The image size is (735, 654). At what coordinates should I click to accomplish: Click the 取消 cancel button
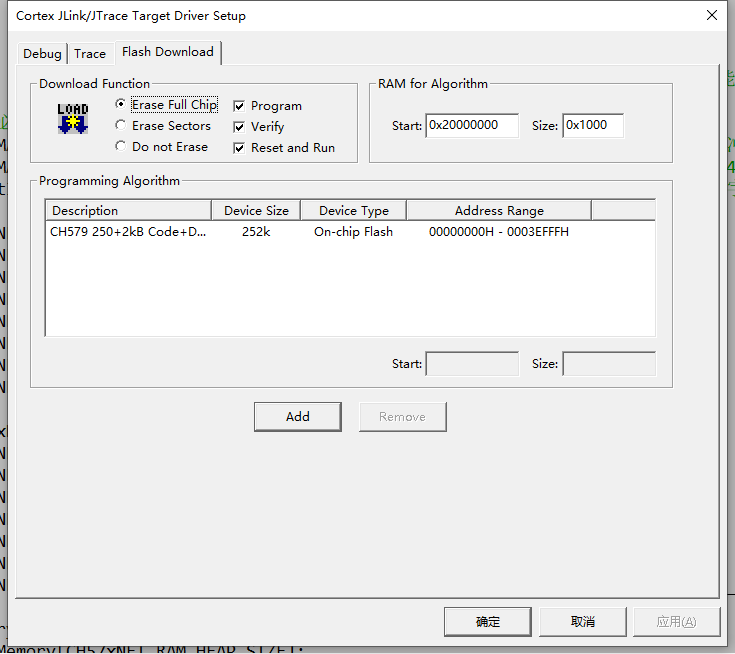pos(583,621)
